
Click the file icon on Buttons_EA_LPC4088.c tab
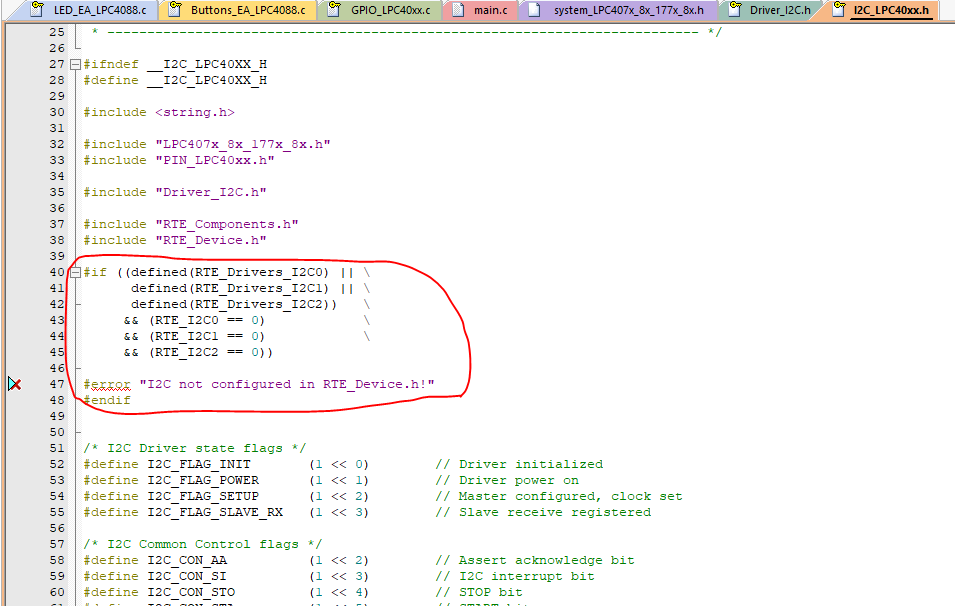[175, 9]
